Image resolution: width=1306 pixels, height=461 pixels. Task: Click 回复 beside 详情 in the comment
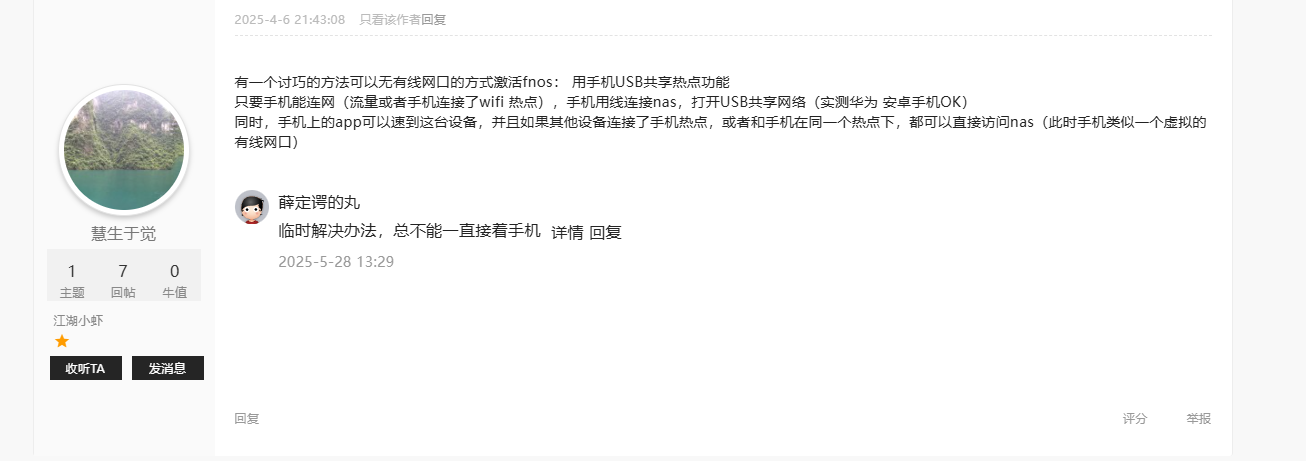tap(605, 232)
